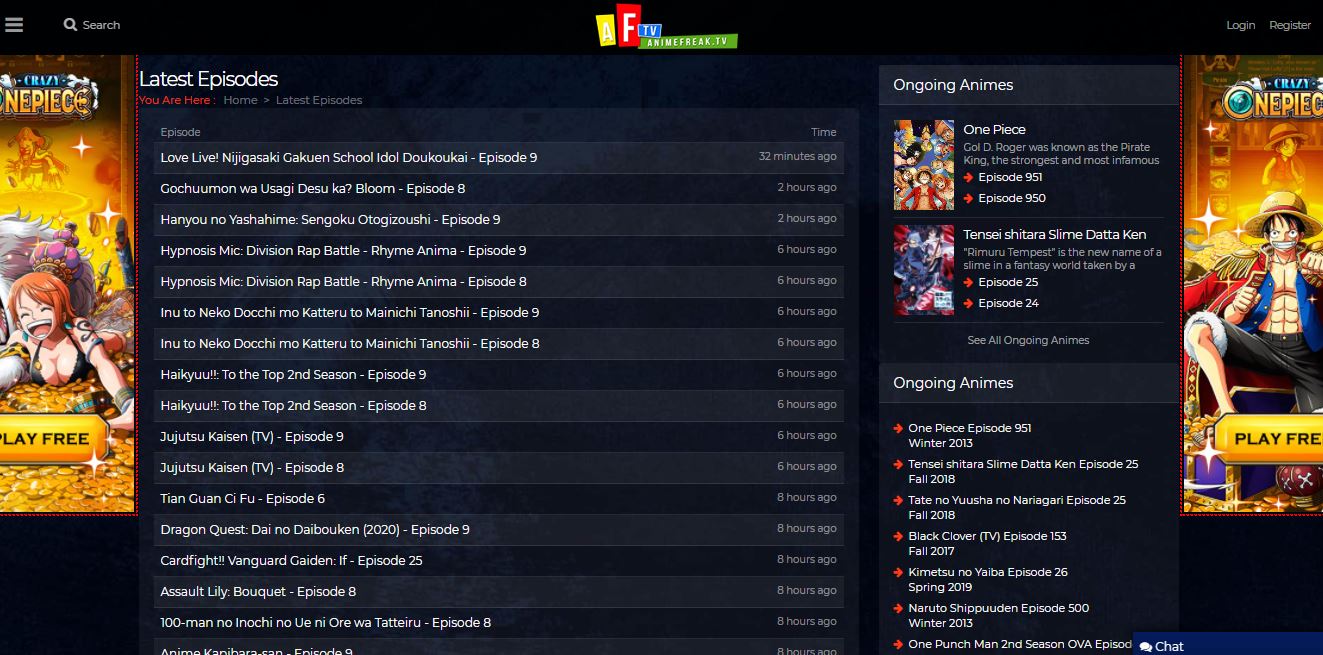Screen dimensions: 1323x655
Task: Click the arrow beside Tensei Episode 25
Action: pyautogui.click(x=968, y=282)
